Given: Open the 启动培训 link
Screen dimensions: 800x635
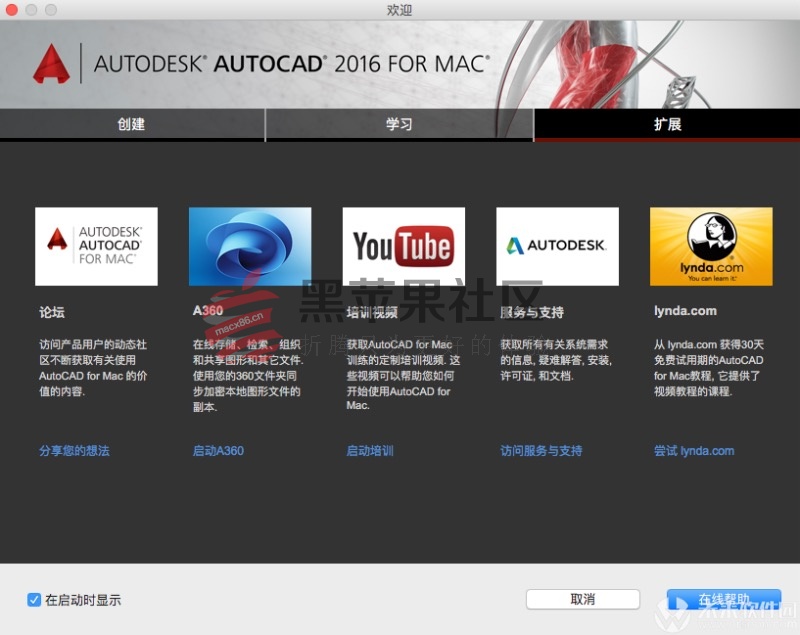Looking at the screenshot, I should point(370,451).
